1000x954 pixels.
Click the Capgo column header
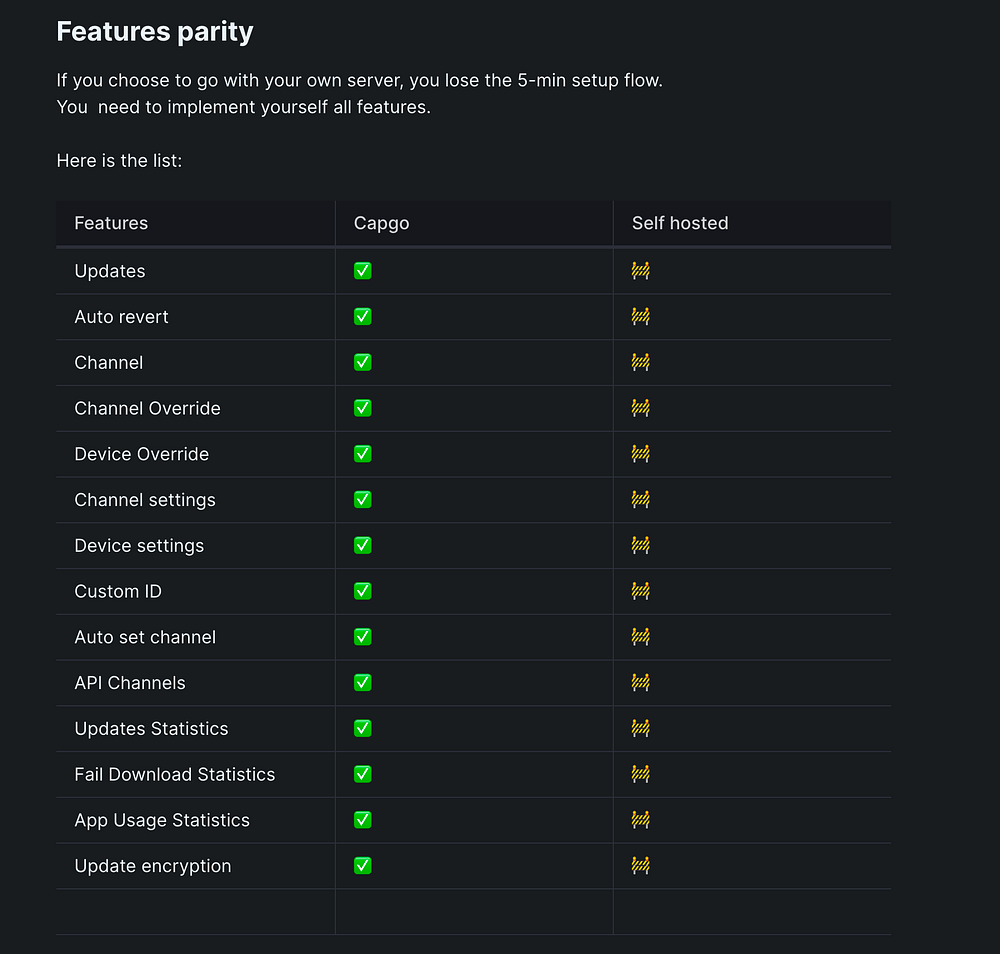tap(381, 223)
